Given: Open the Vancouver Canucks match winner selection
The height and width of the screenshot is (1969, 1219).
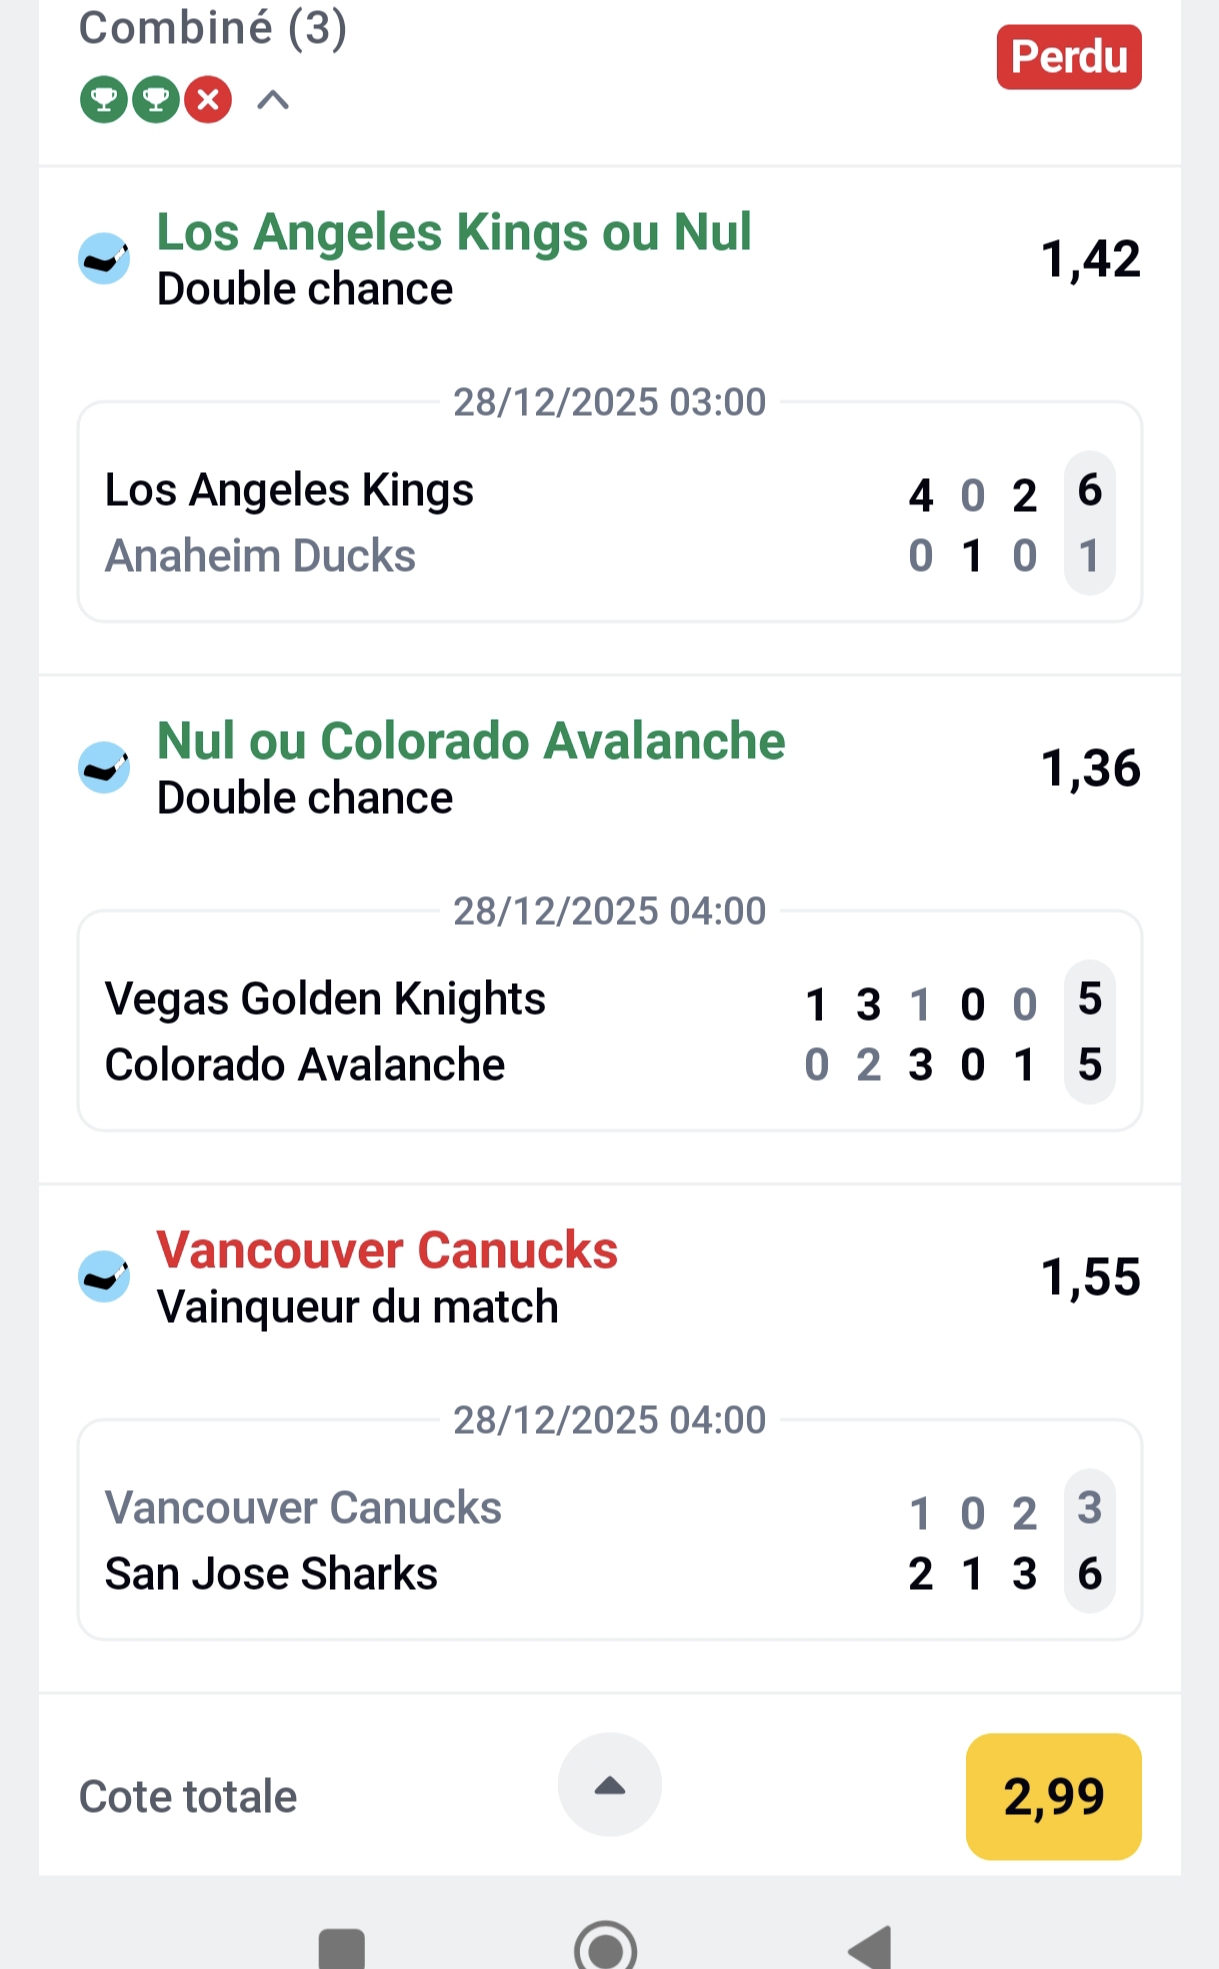Looking at the screenshot, I should [x=387, y=1251].
